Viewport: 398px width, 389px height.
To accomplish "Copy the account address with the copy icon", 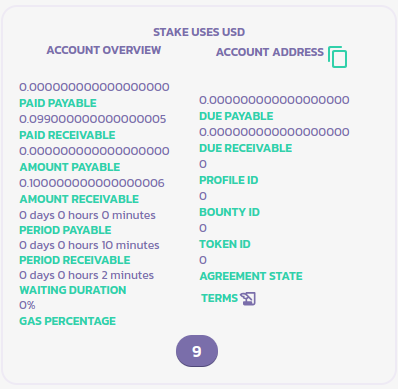I will coord(337,57).
